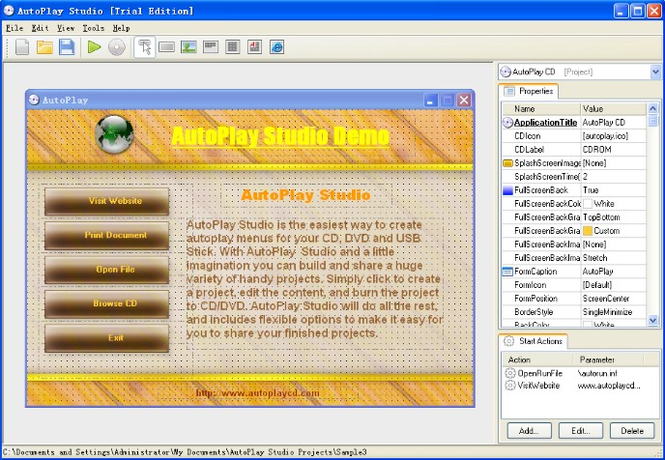Open the Tools menu
This screenshot has width=665, height=460.
(x=93, y=28)
